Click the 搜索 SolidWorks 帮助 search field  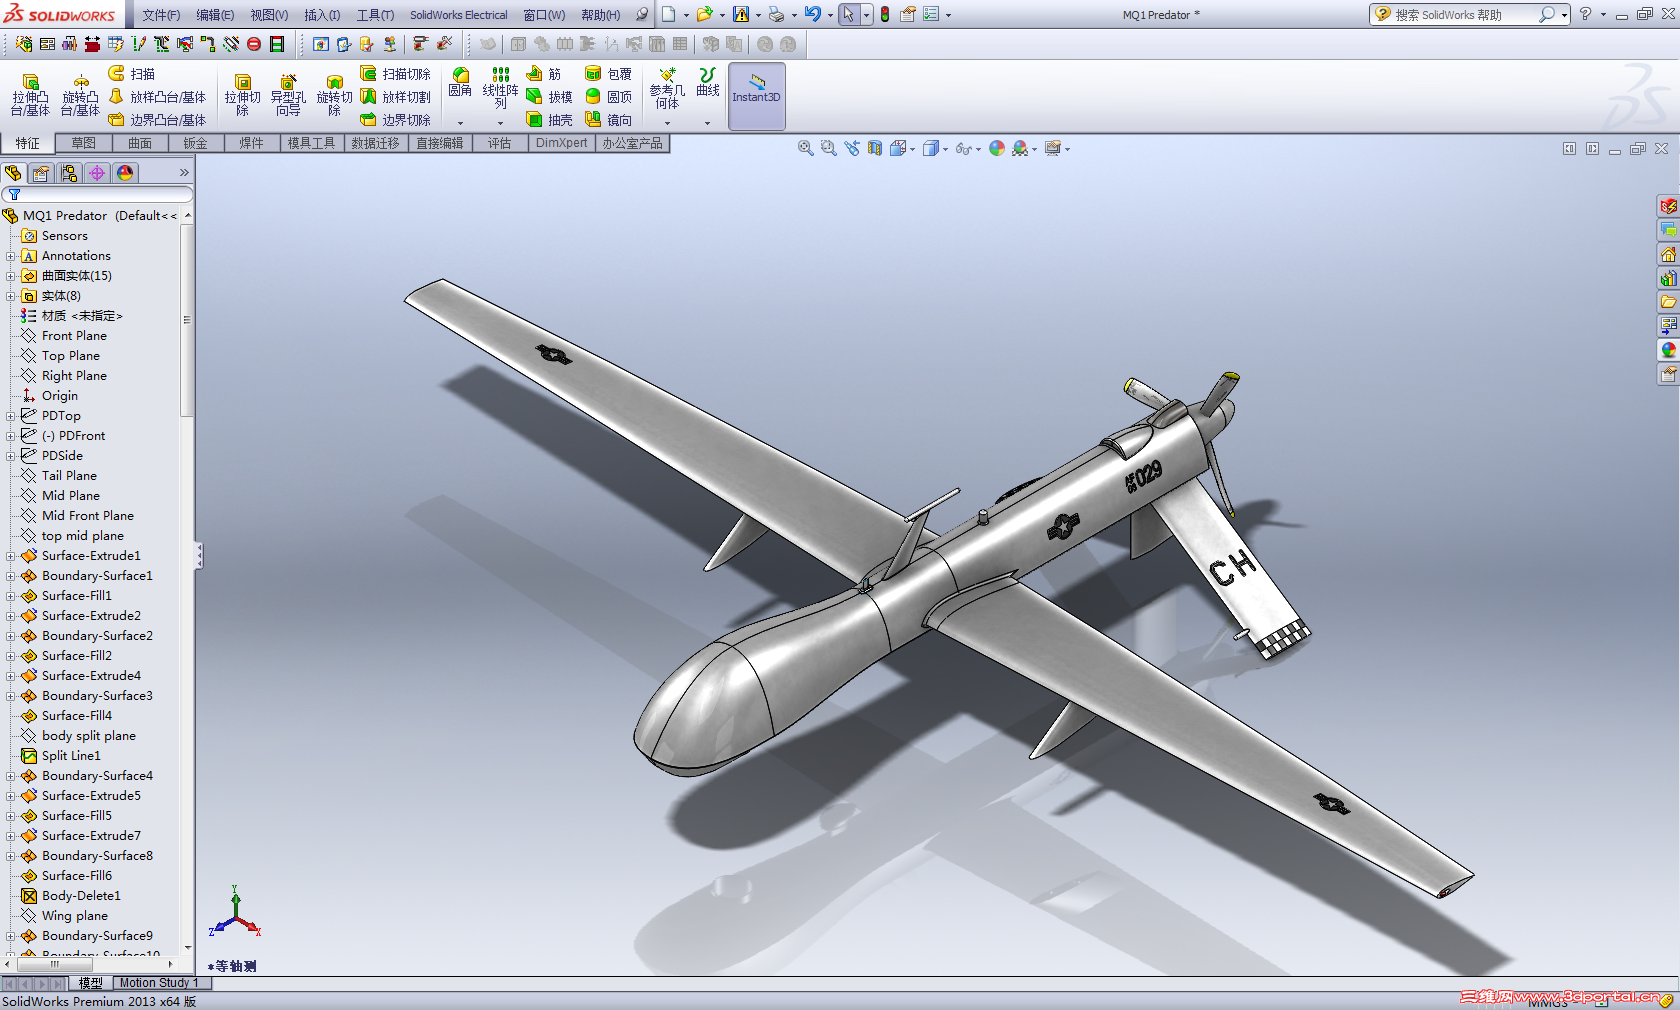click(1466, 15)
